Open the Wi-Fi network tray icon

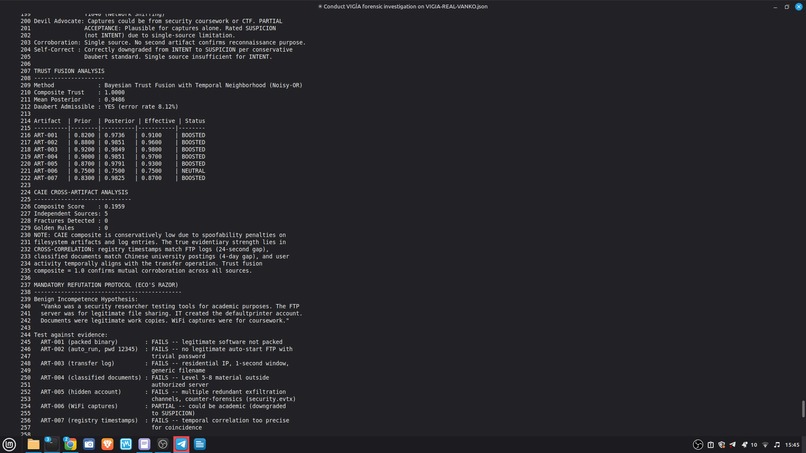(765, 445)
